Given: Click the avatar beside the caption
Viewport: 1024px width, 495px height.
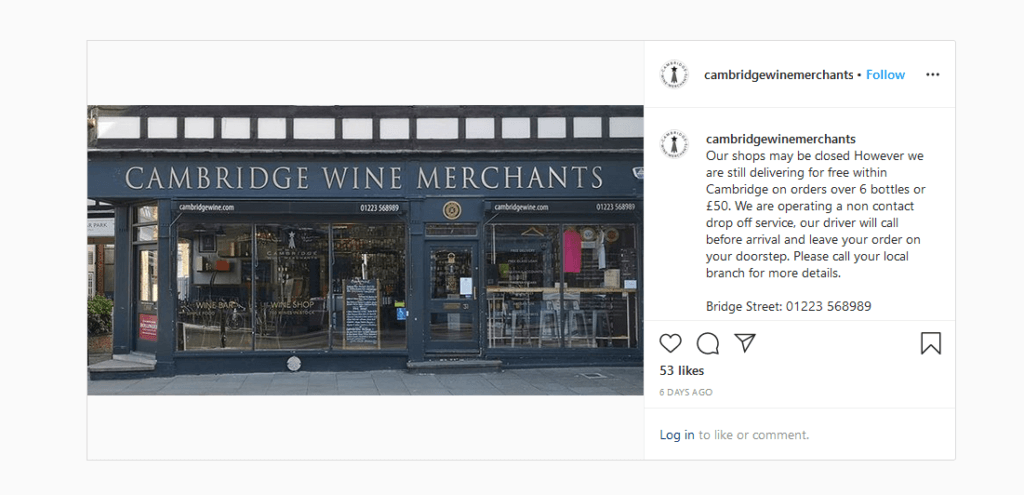Looking at the screenshot, I should pos(675,144).
